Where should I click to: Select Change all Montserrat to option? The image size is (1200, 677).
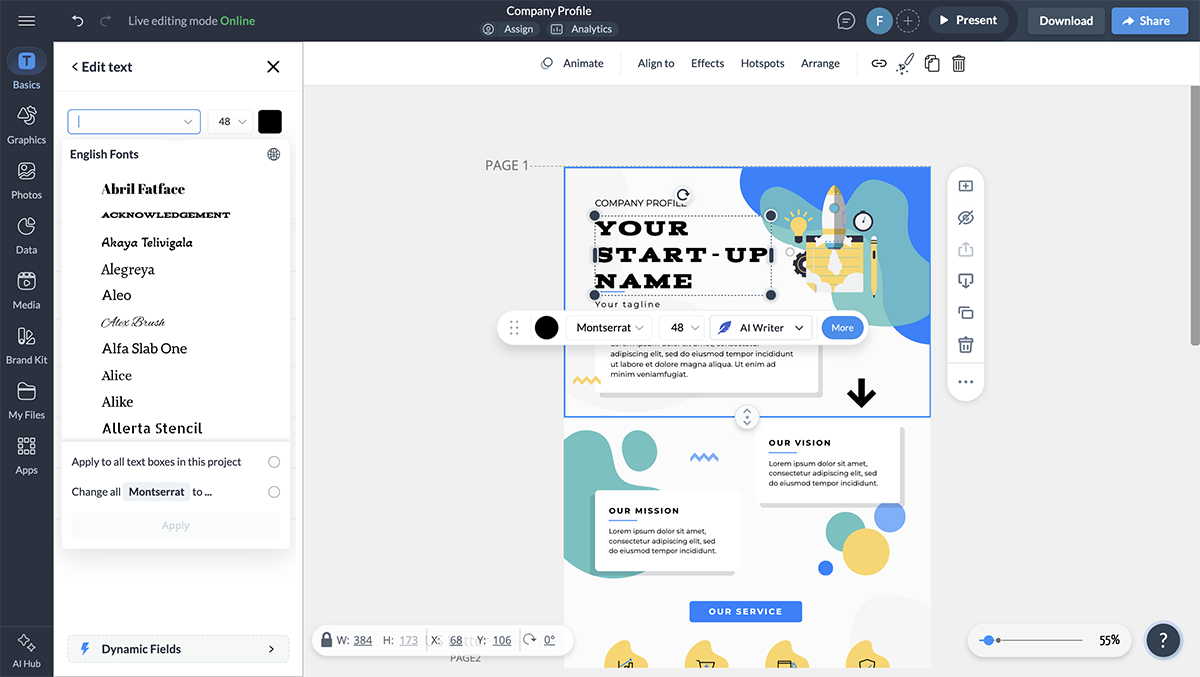pos(274,492)
